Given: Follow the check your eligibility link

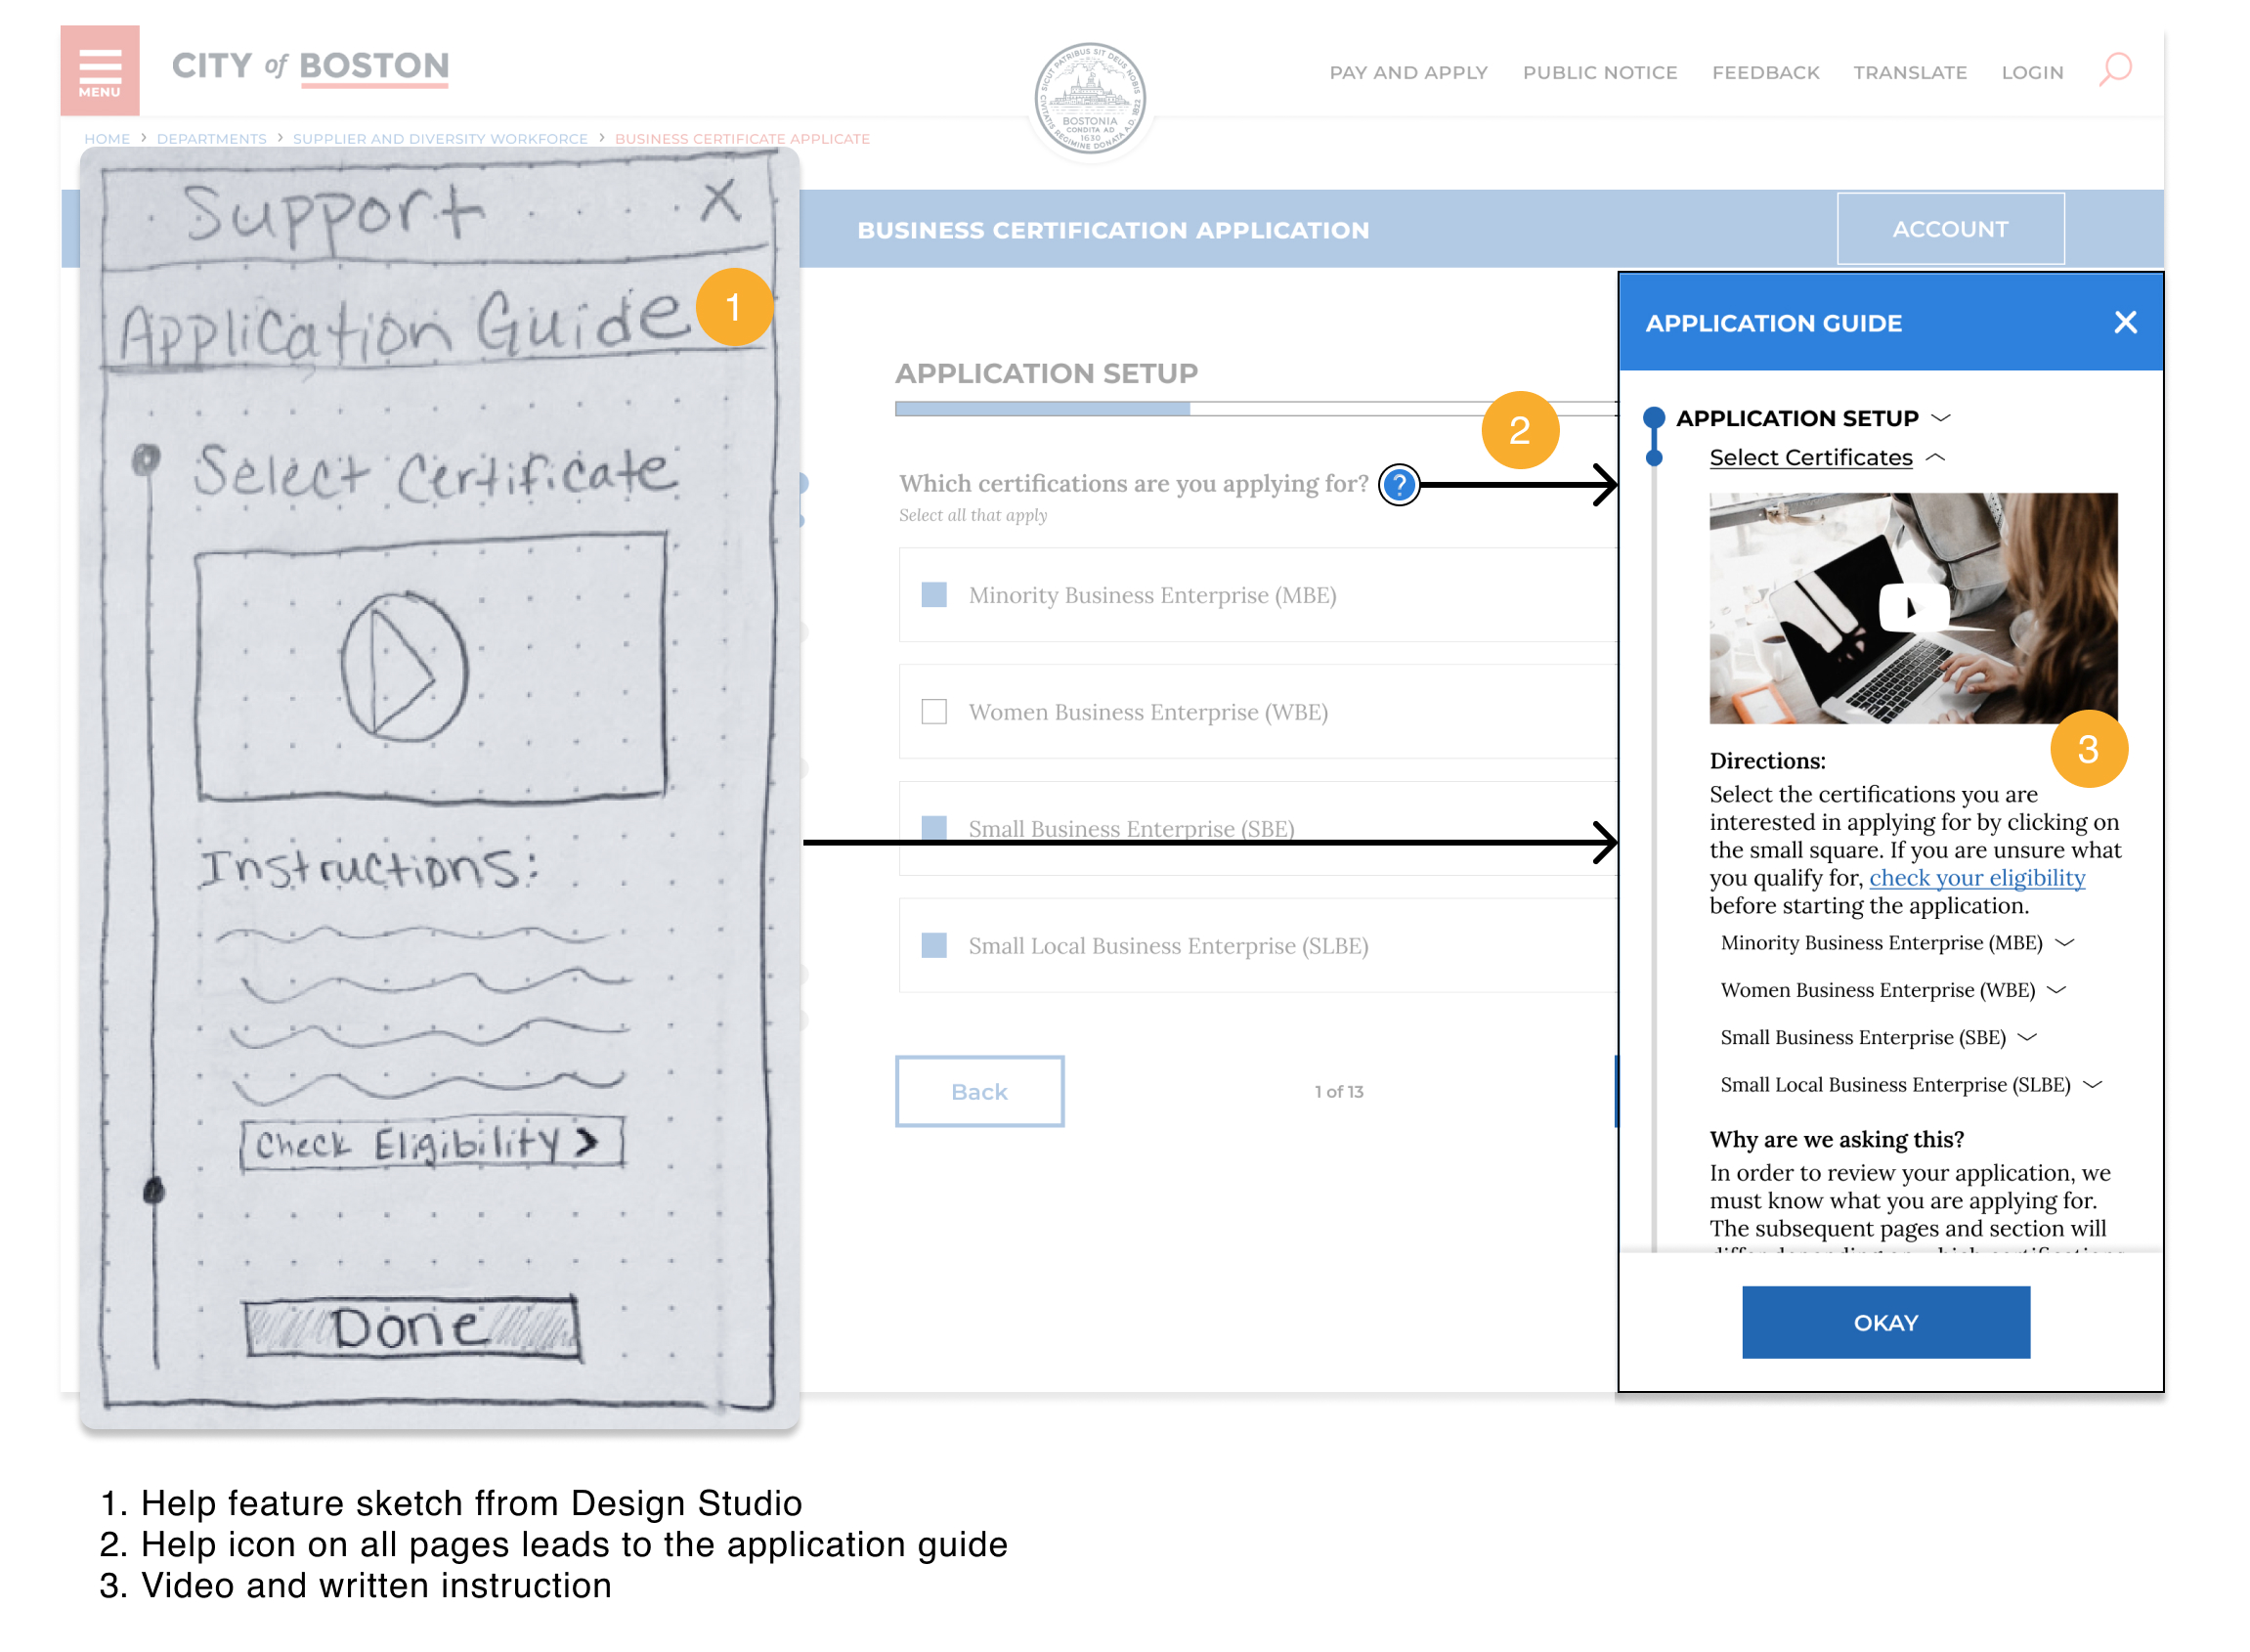Looking at the screenshot, I should [1976, 878].
